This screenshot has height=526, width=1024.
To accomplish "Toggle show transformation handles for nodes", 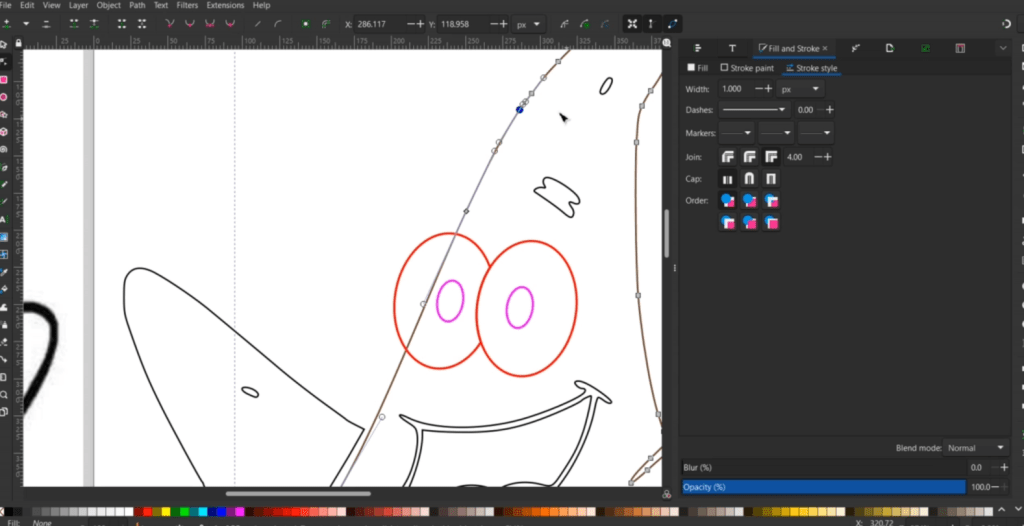I will pyautogui.click(x=632, y=23).
